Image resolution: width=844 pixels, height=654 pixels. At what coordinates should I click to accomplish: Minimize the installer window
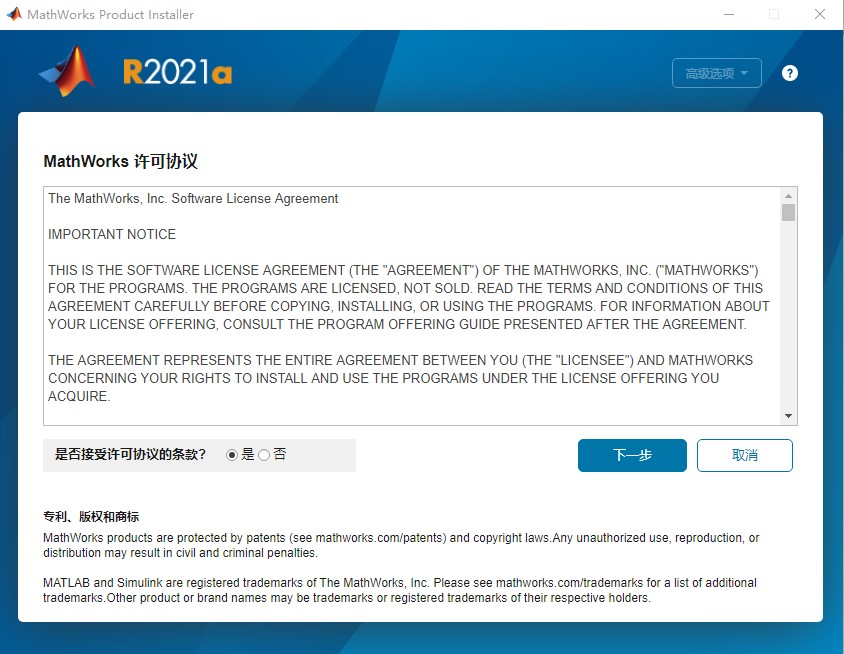click(x=728, y=14)
